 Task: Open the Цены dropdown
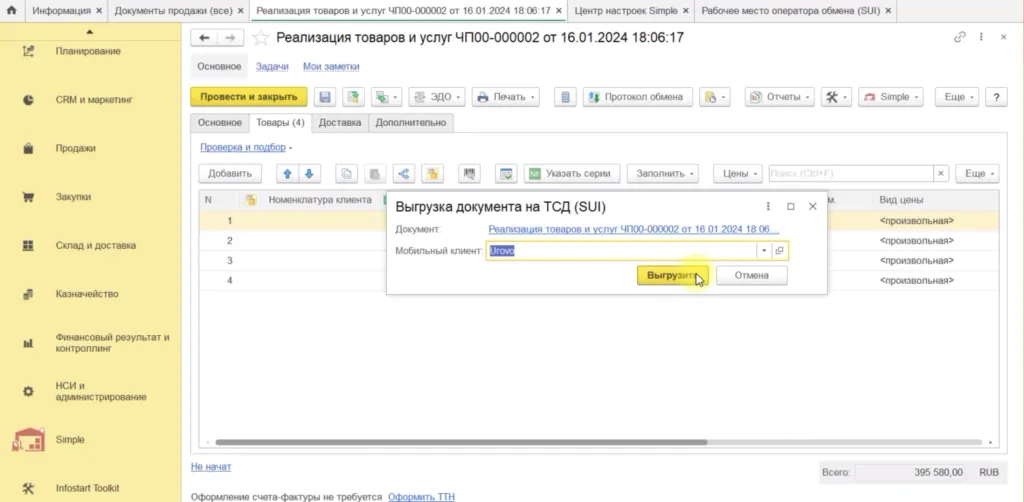738,174
